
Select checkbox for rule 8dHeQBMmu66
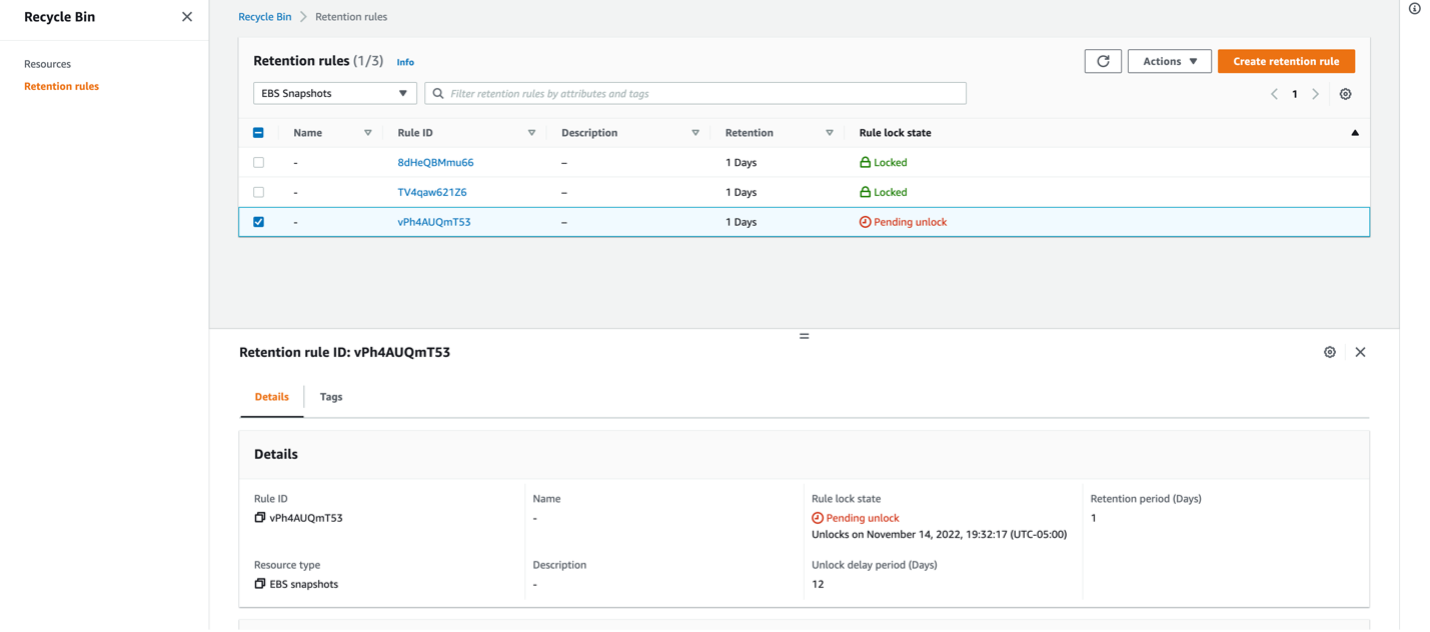point(259,162)
